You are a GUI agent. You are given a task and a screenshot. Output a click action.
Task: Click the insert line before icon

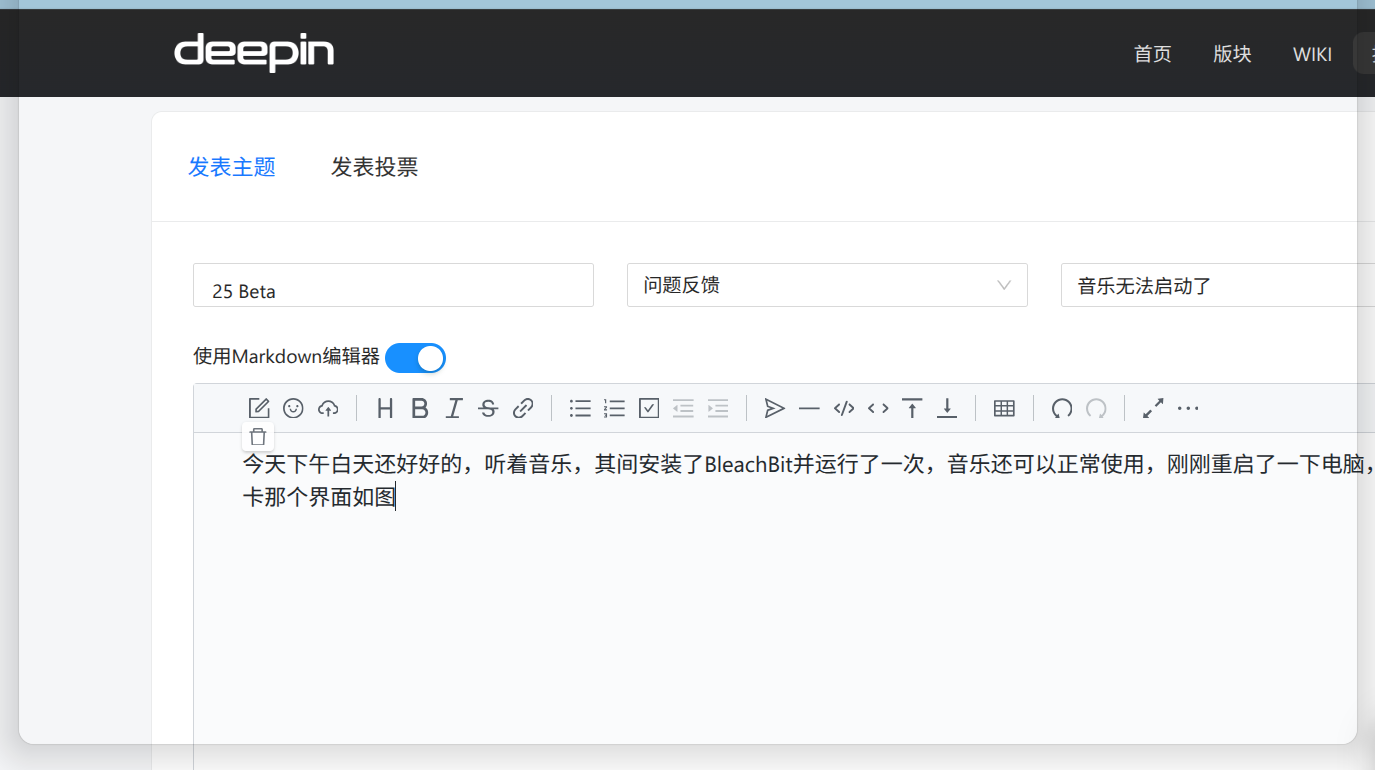coord(912,408)
